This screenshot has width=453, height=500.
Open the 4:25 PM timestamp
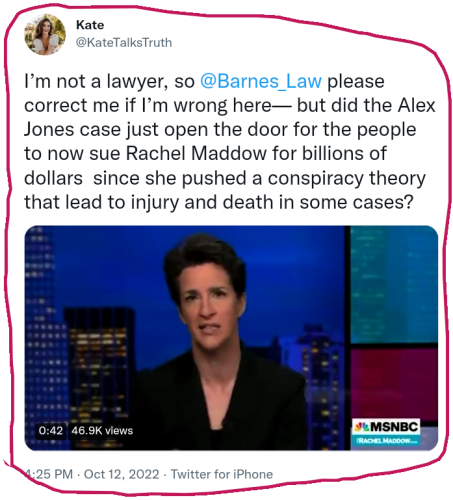49,474
